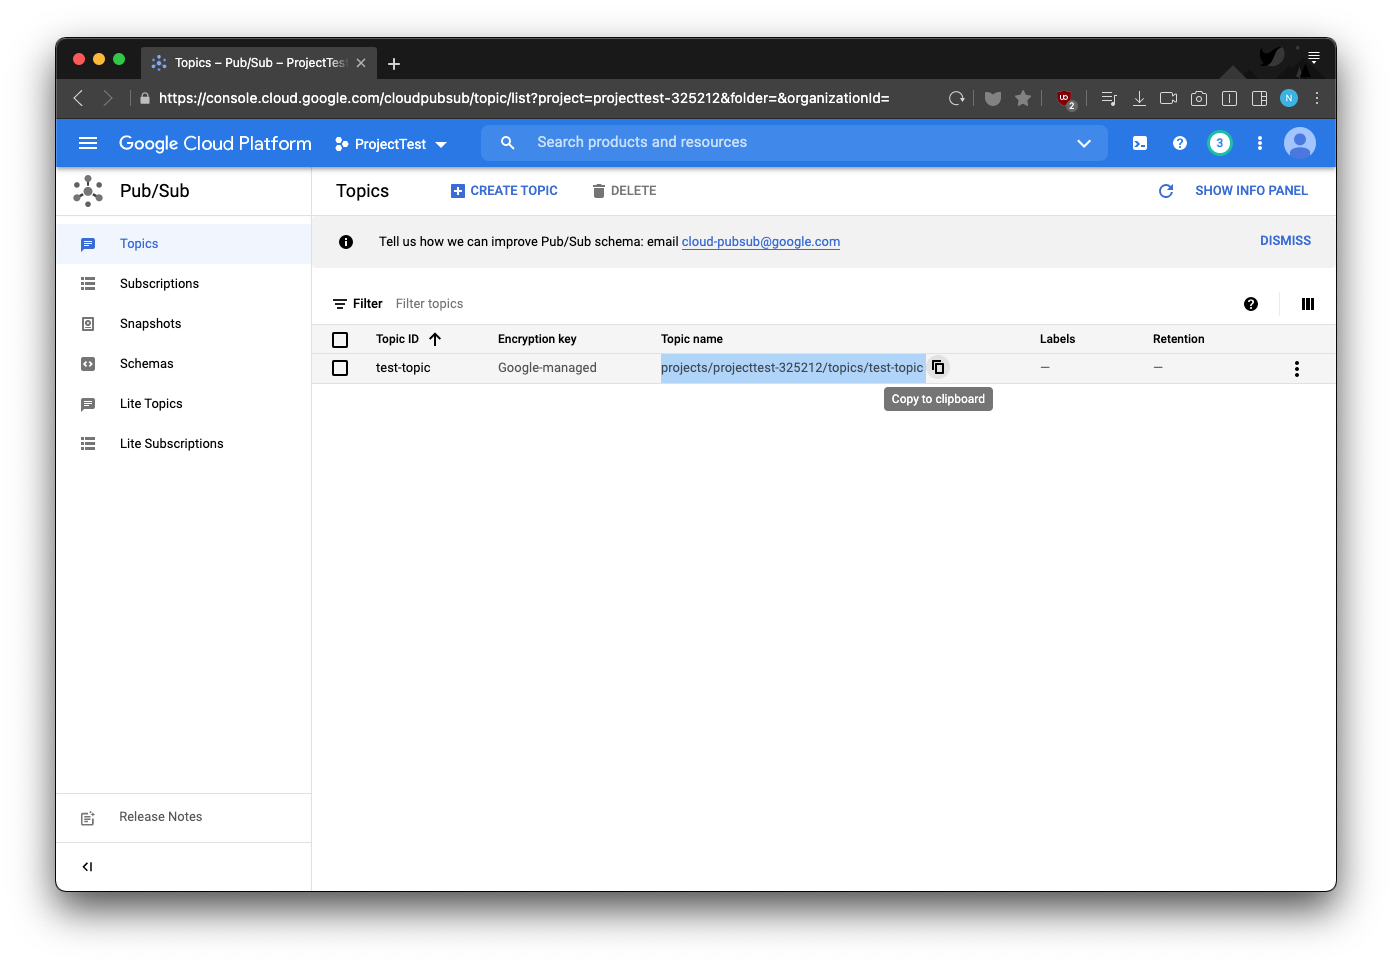Viewport: 1392px width, 965px height.
Task: Close the Topics – Pub/Sub browser tab
Action: (x=361, y=63)
